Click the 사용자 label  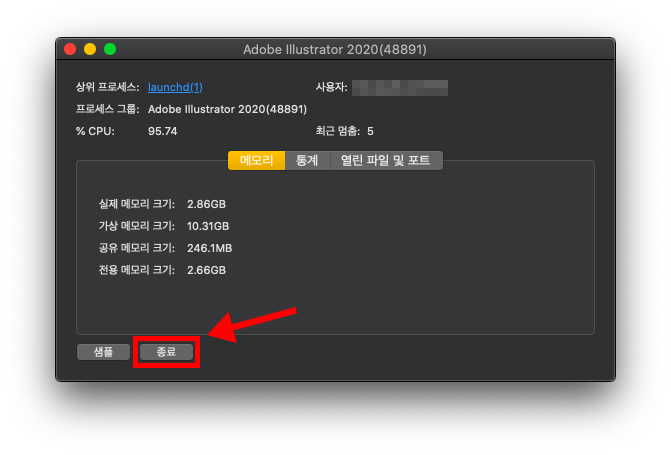click(x=331, y=87)
